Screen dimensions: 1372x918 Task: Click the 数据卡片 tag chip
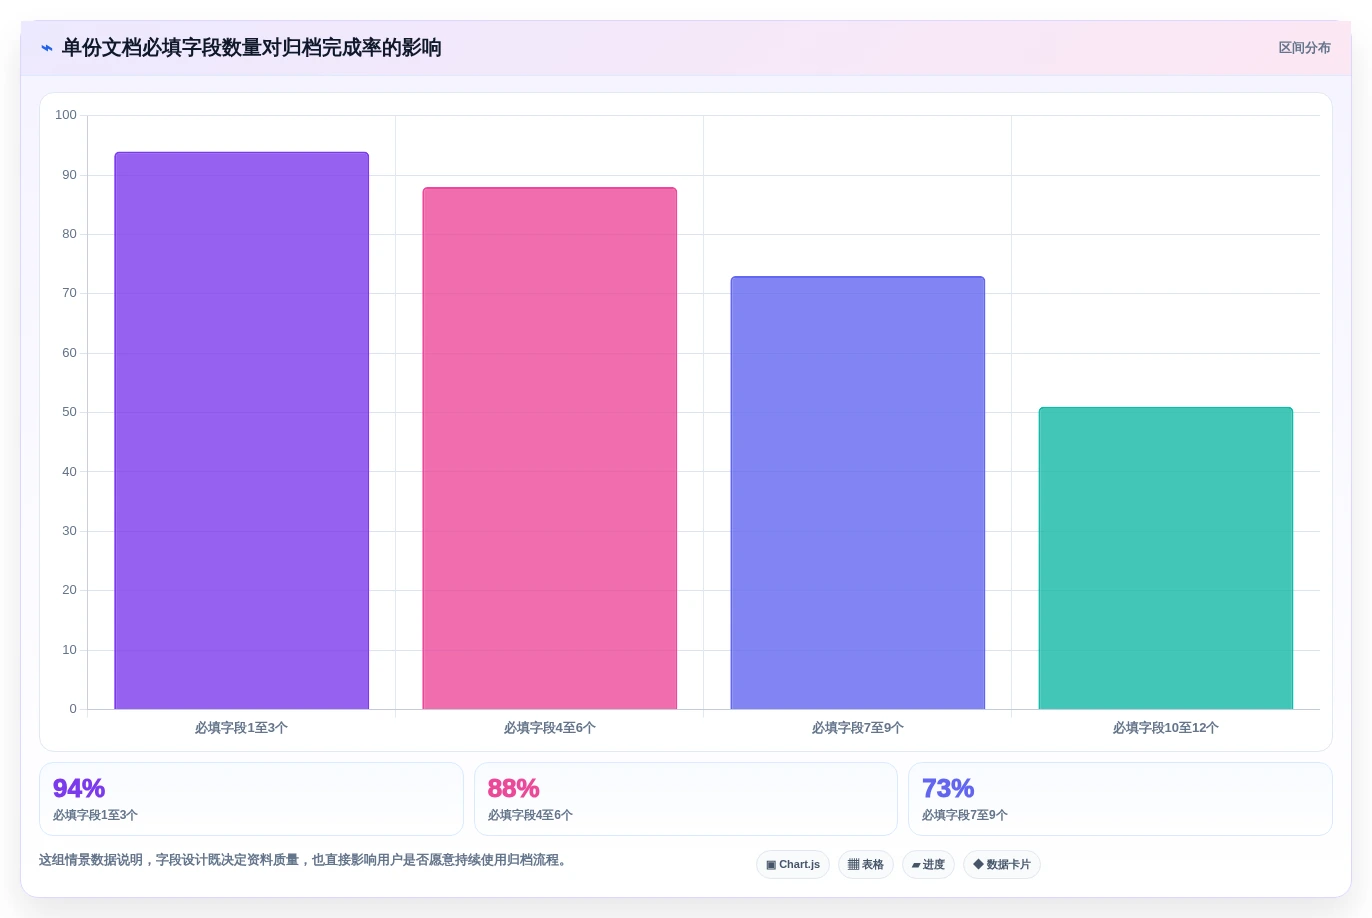tap(1002, 865)
